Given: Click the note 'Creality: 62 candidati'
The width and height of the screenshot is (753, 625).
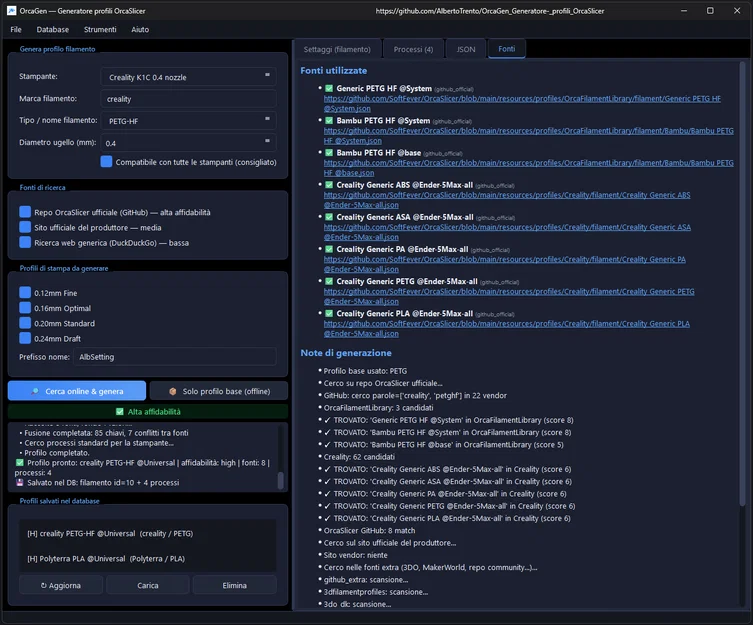Looking at the screenshot, I should (359, 457).
